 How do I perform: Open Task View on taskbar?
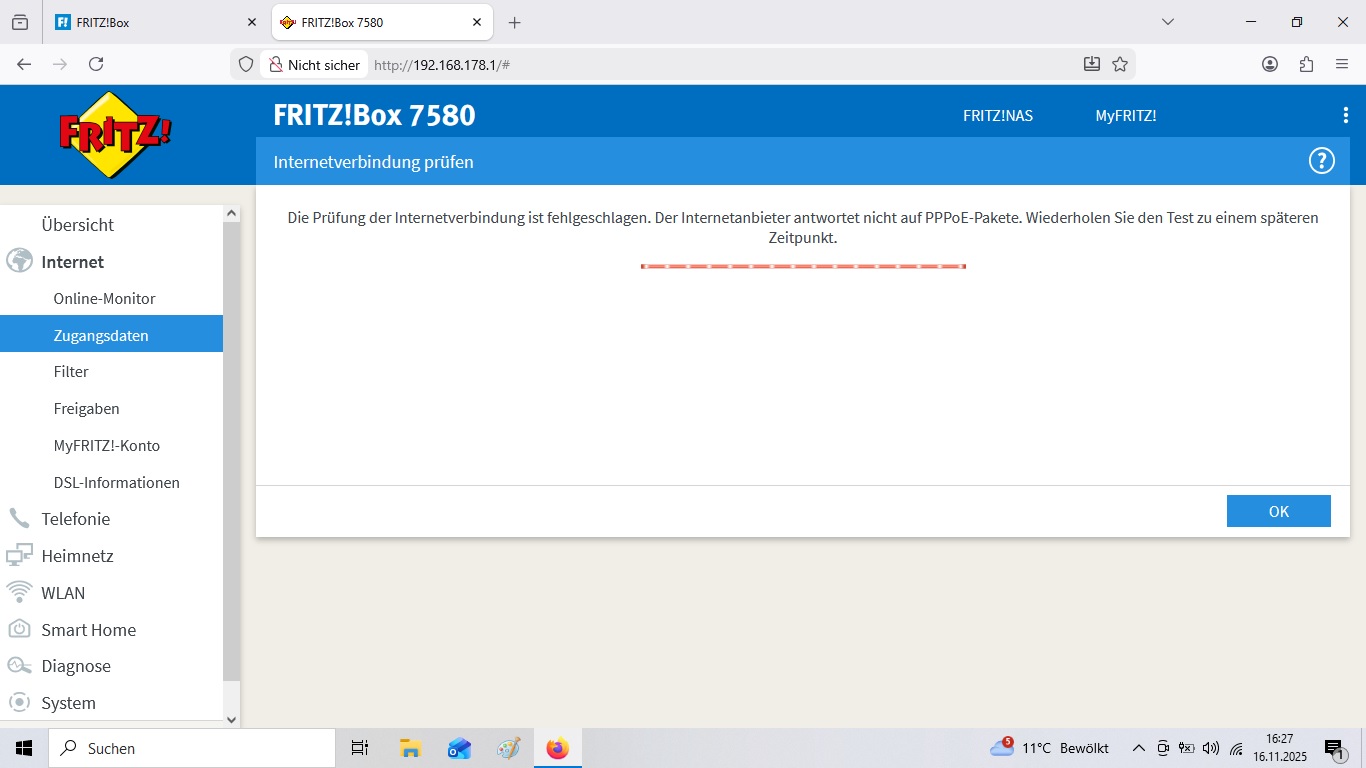click(x=360, y=748)
